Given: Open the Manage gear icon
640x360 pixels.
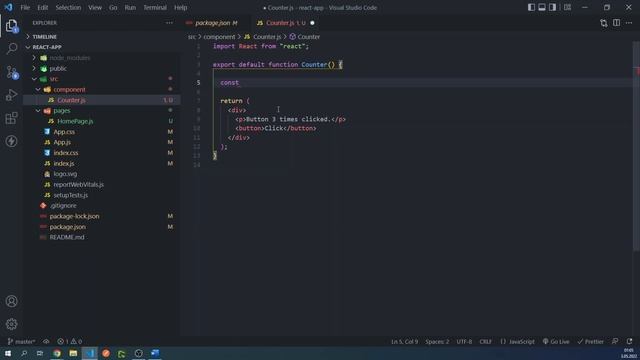Looking at the screenshot, I should coord(11,324).
